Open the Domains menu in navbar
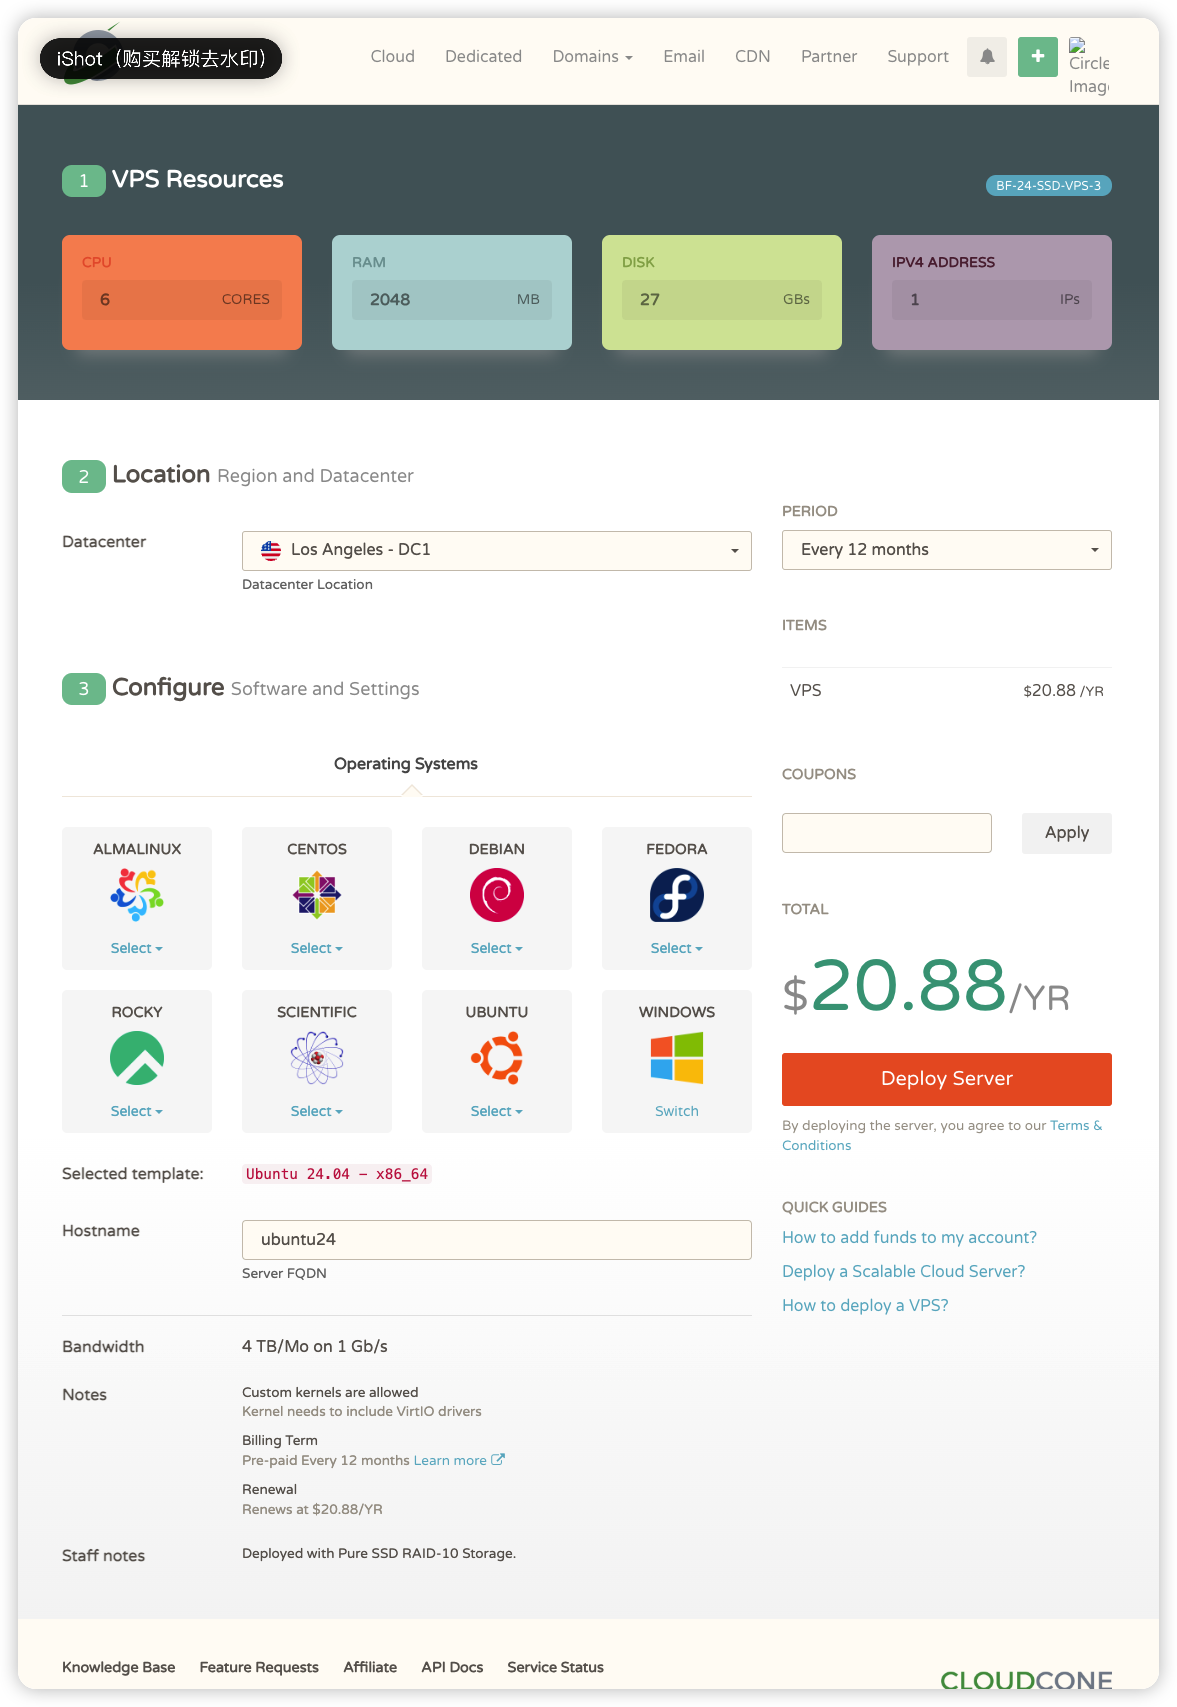Image resolution: width=1177 pixels, height=1707 pixels. click(592, 57)
